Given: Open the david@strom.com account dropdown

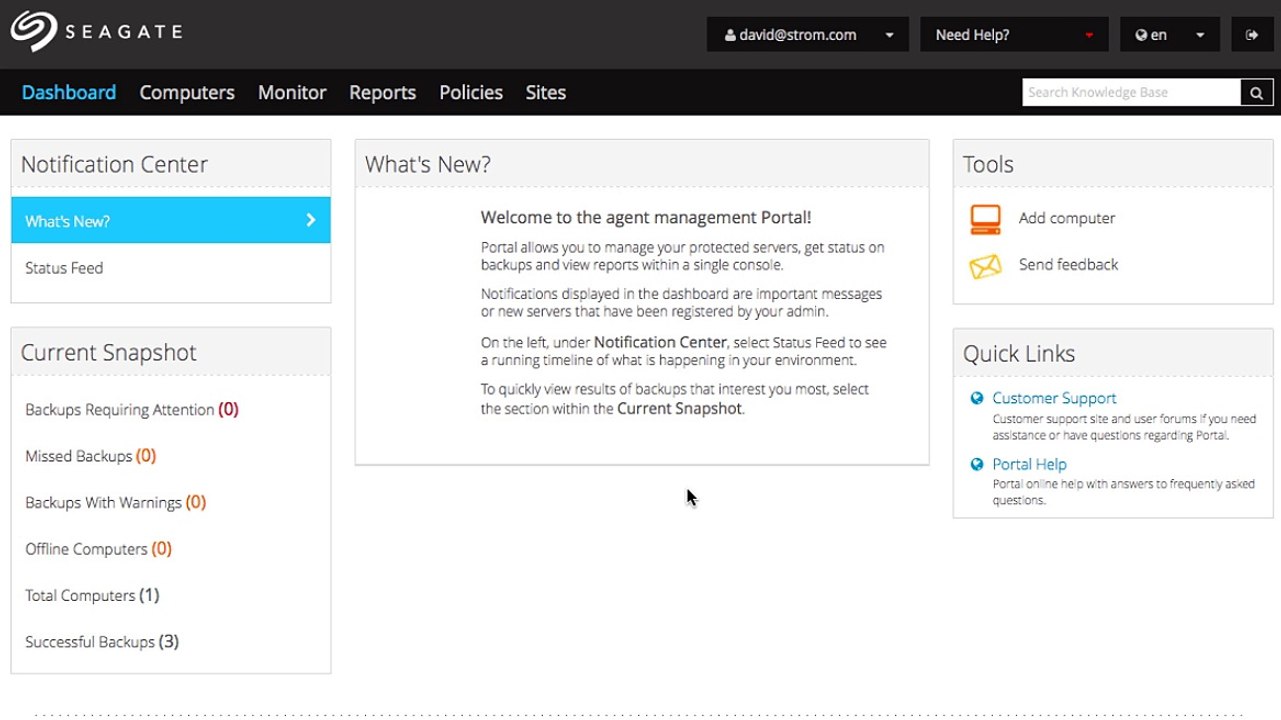Looking at the screenshot, I should 807,34.
